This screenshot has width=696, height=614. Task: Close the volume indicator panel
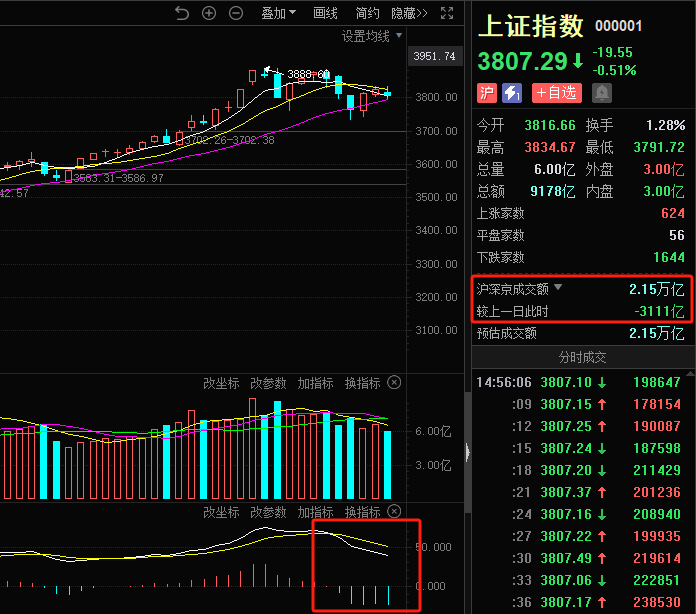tap(394, 383)
